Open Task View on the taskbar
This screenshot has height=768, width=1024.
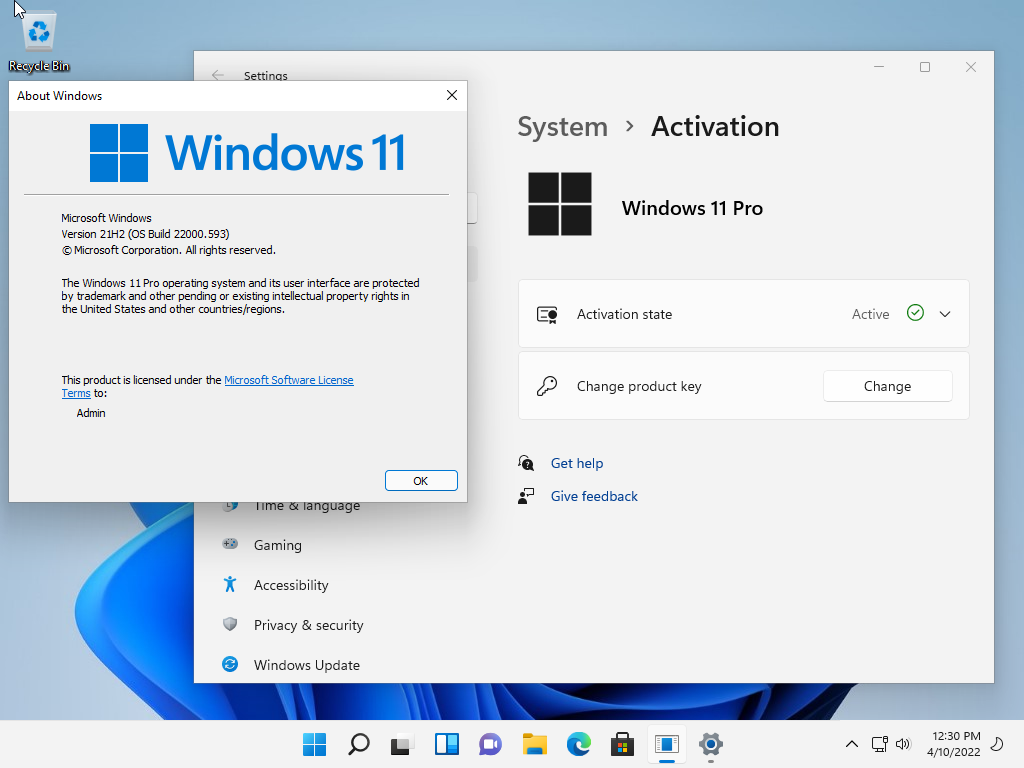tap(402, 744)
